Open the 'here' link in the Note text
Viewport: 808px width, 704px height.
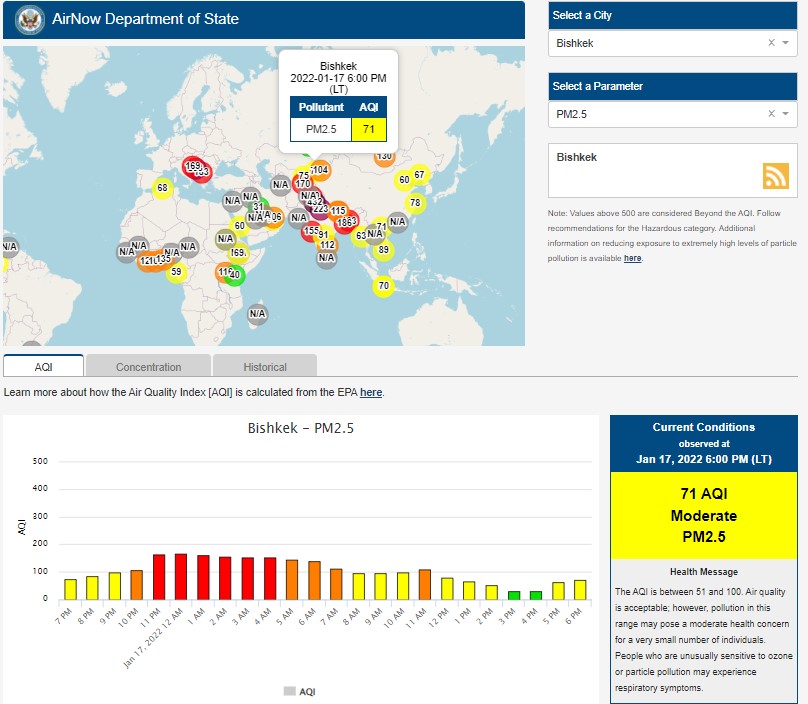[x=633, y=258]
